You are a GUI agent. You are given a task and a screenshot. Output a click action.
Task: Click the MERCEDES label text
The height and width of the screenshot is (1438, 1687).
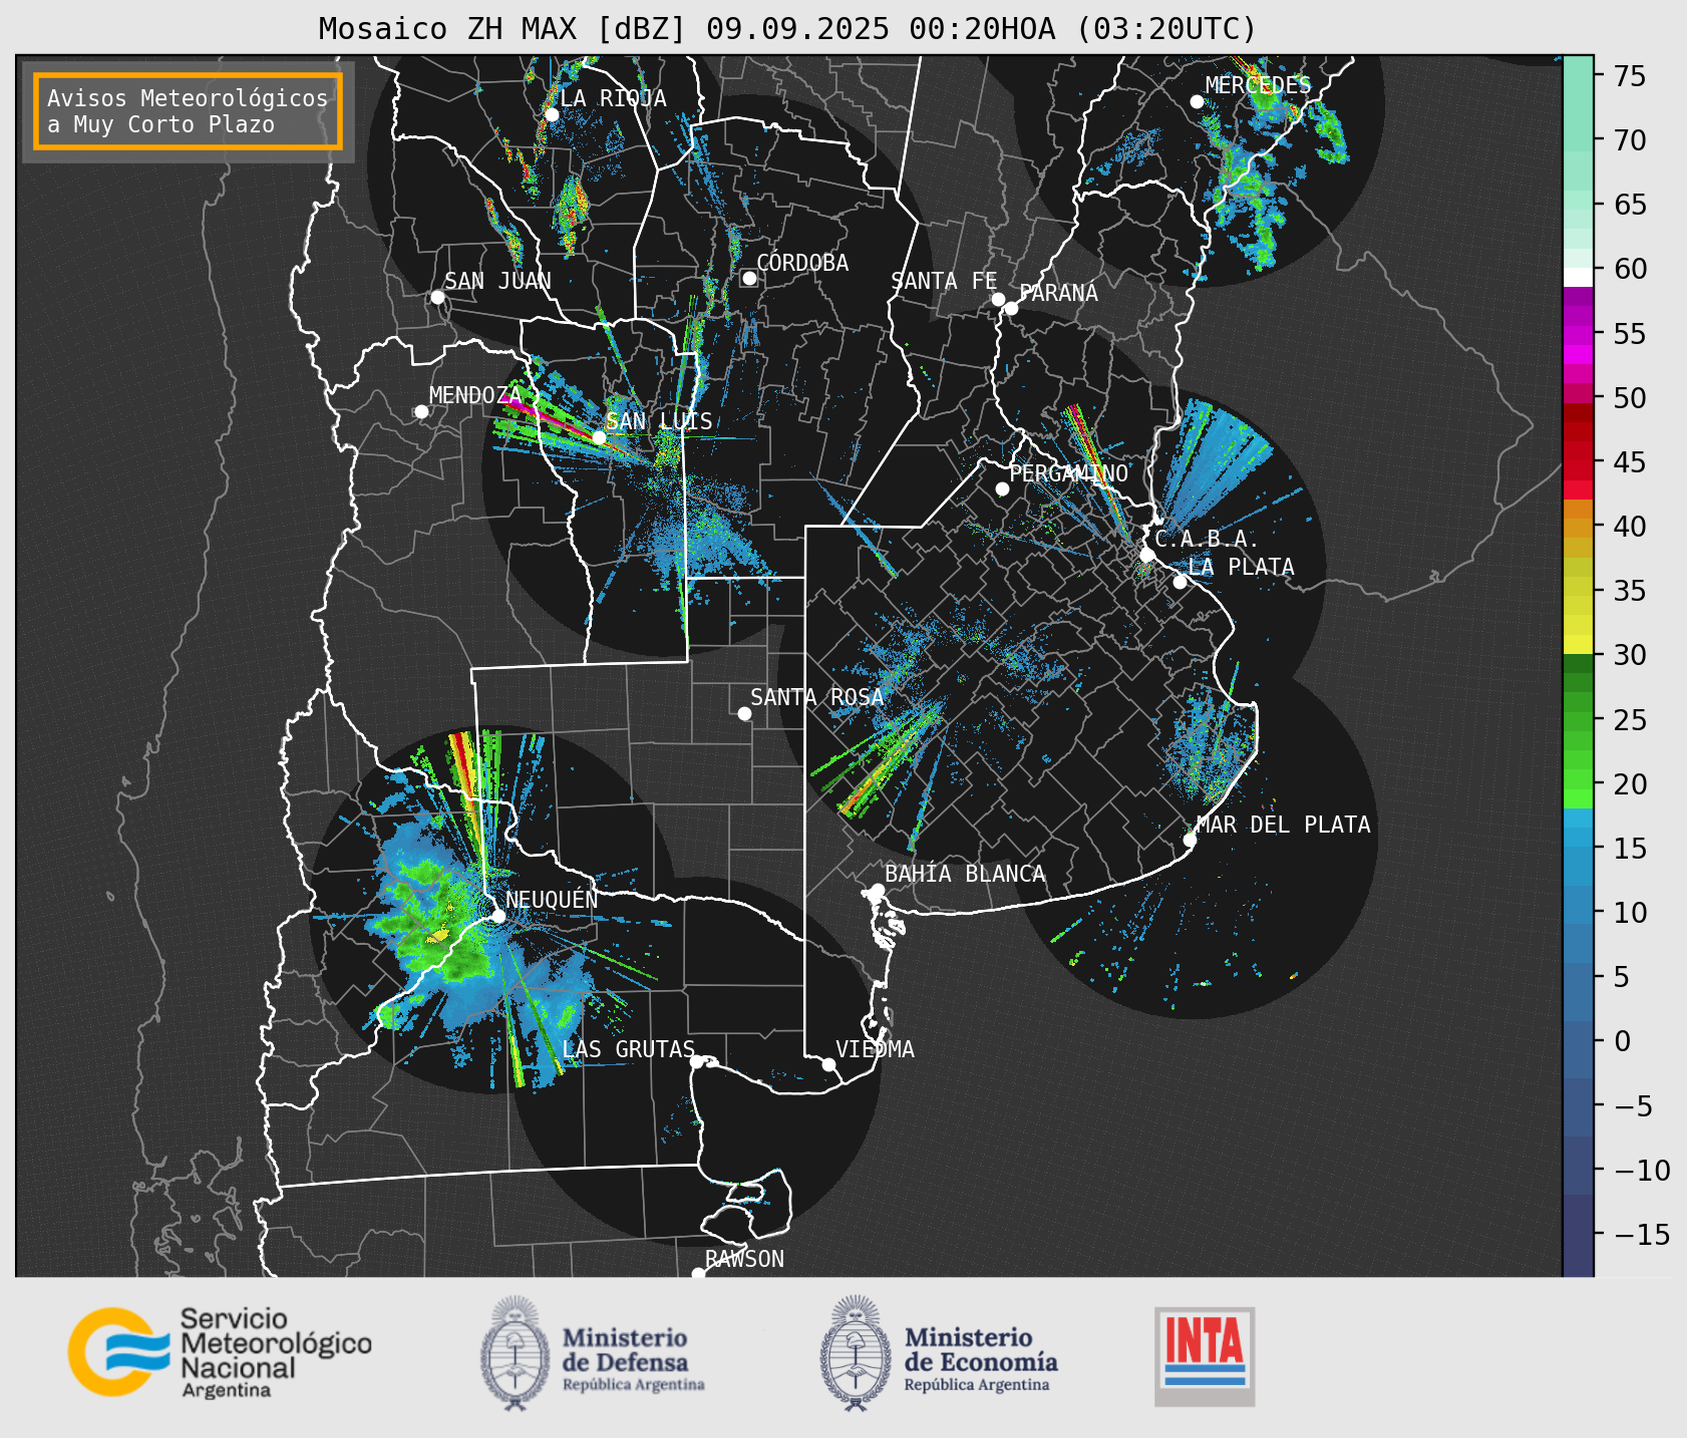(1258, 85)
